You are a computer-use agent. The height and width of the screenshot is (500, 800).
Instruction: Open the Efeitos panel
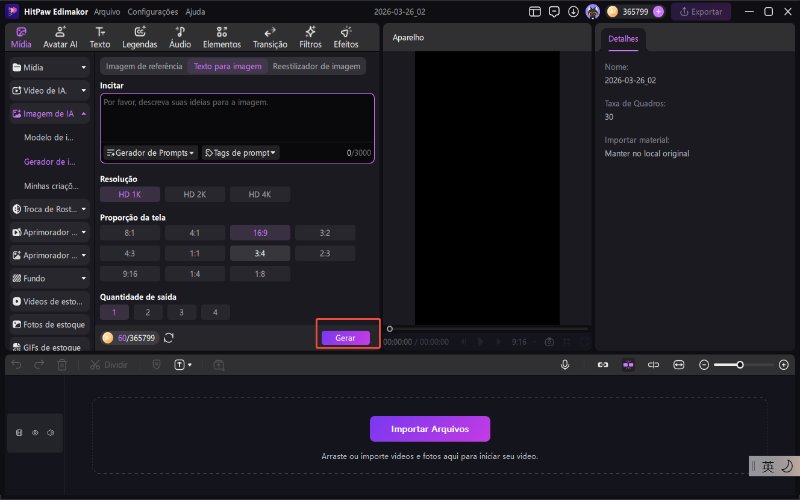(x=346, y=38)
